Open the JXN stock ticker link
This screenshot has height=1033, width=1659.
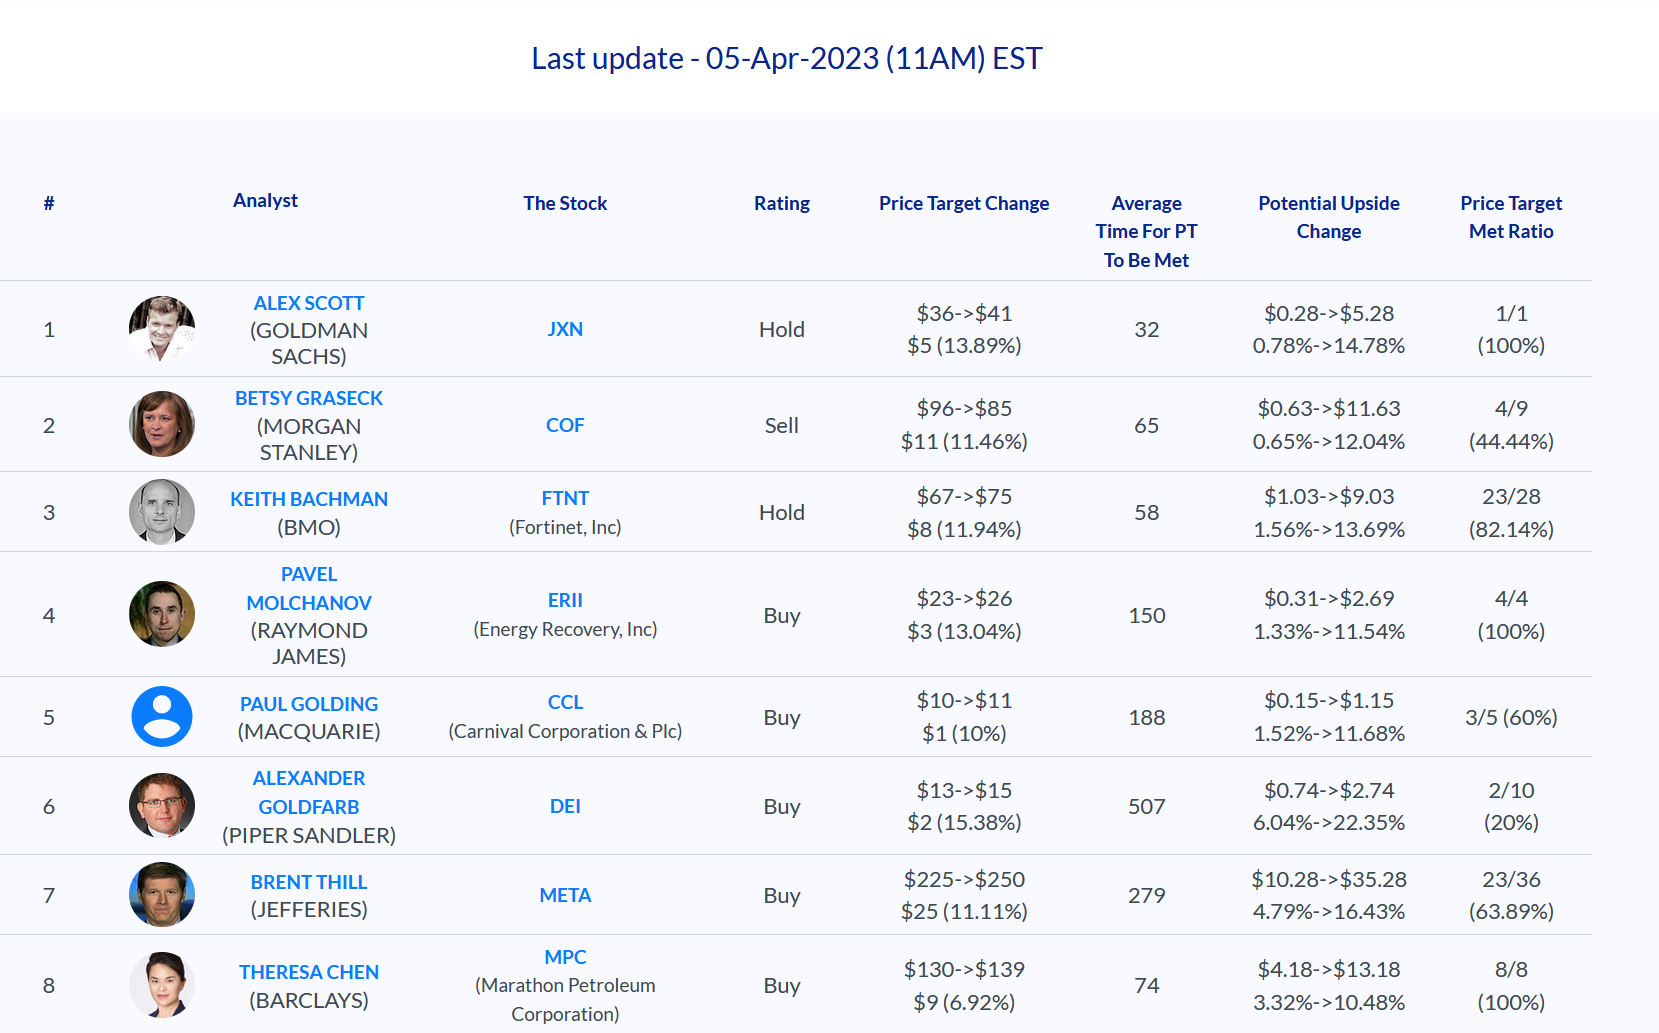[x=565, y=329]
